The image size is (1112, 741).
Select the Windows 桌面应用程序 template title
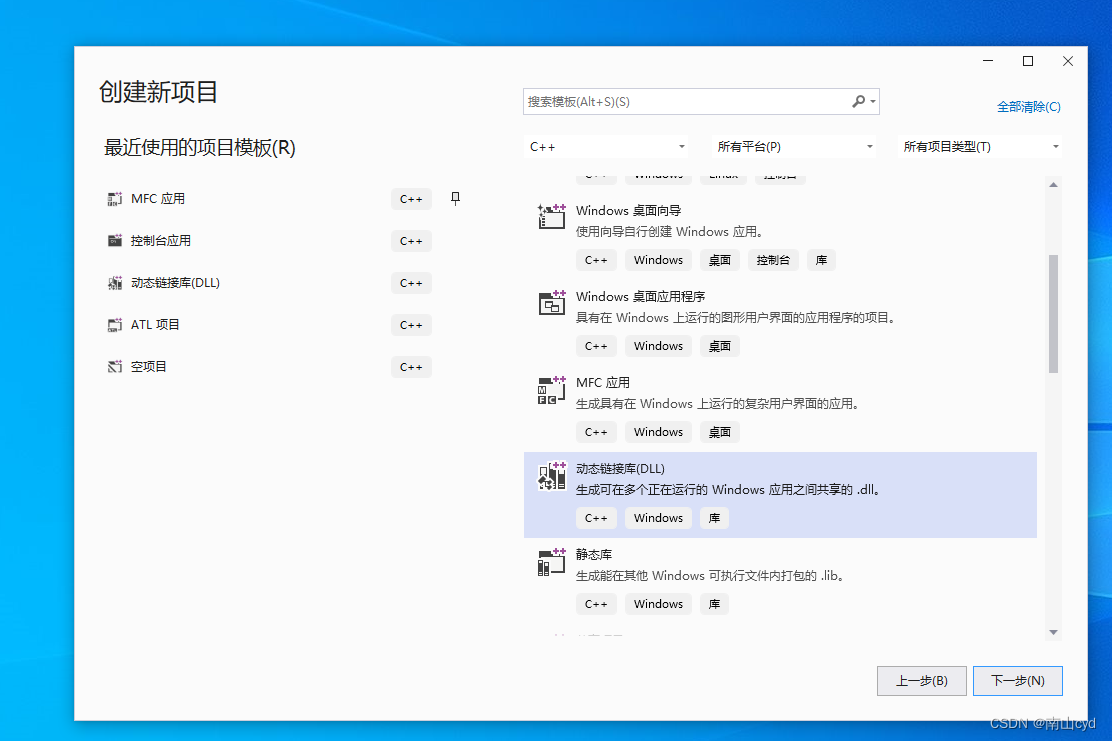640,296
